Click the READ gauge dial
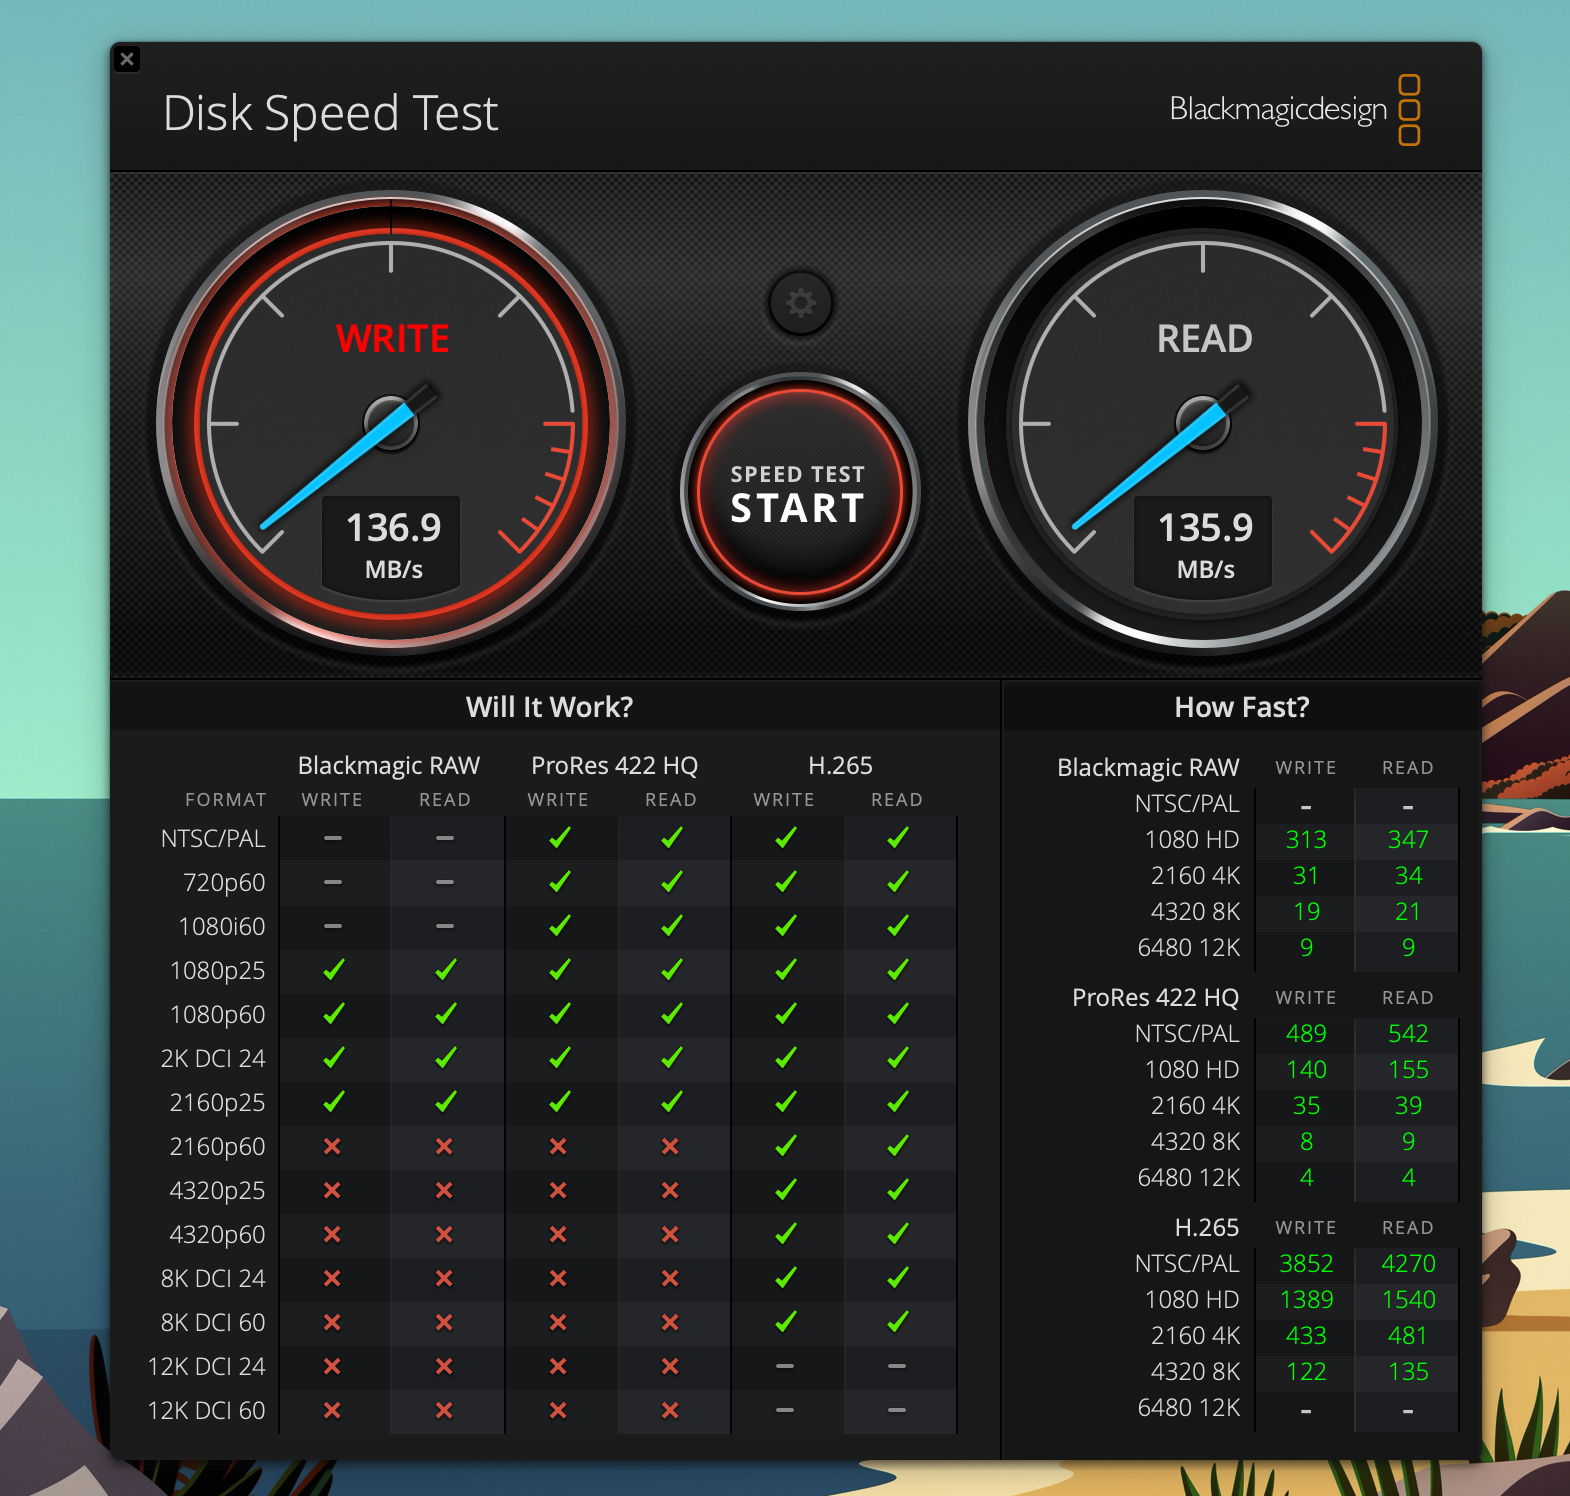The image size is (1570, 1496). coord(1203,423)
